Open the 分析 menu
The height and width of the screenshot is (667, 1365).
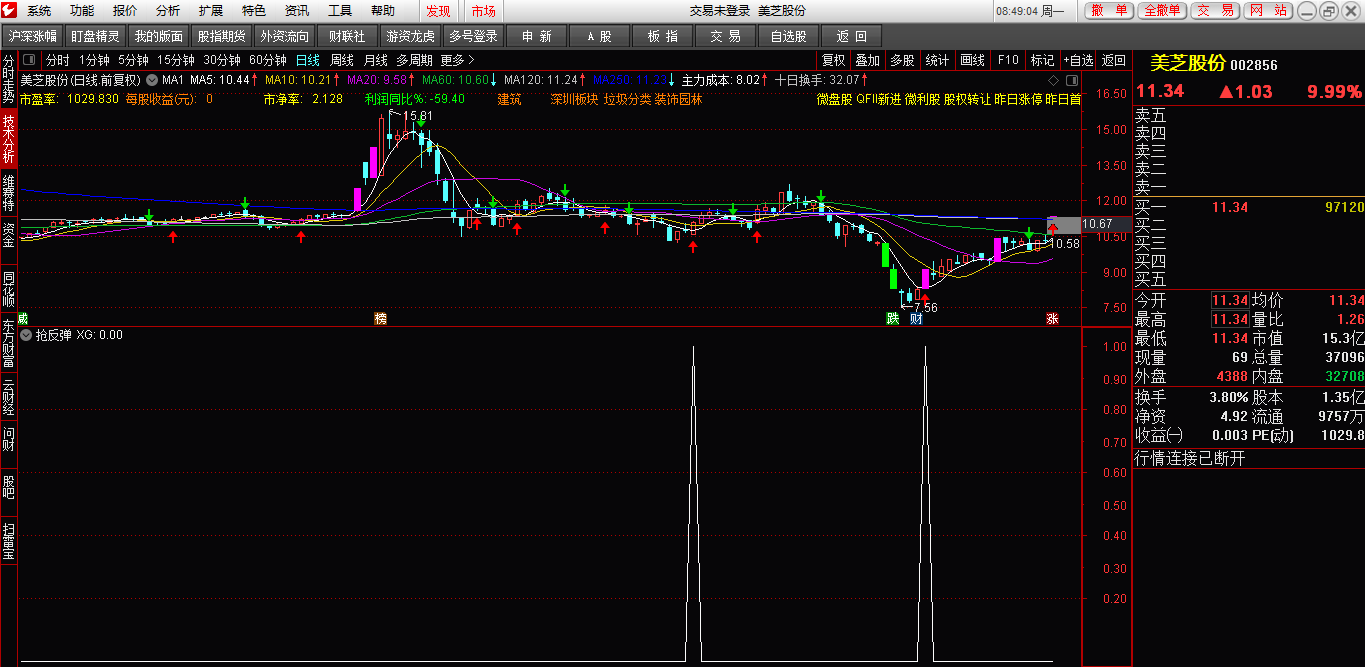coord(168,11)
